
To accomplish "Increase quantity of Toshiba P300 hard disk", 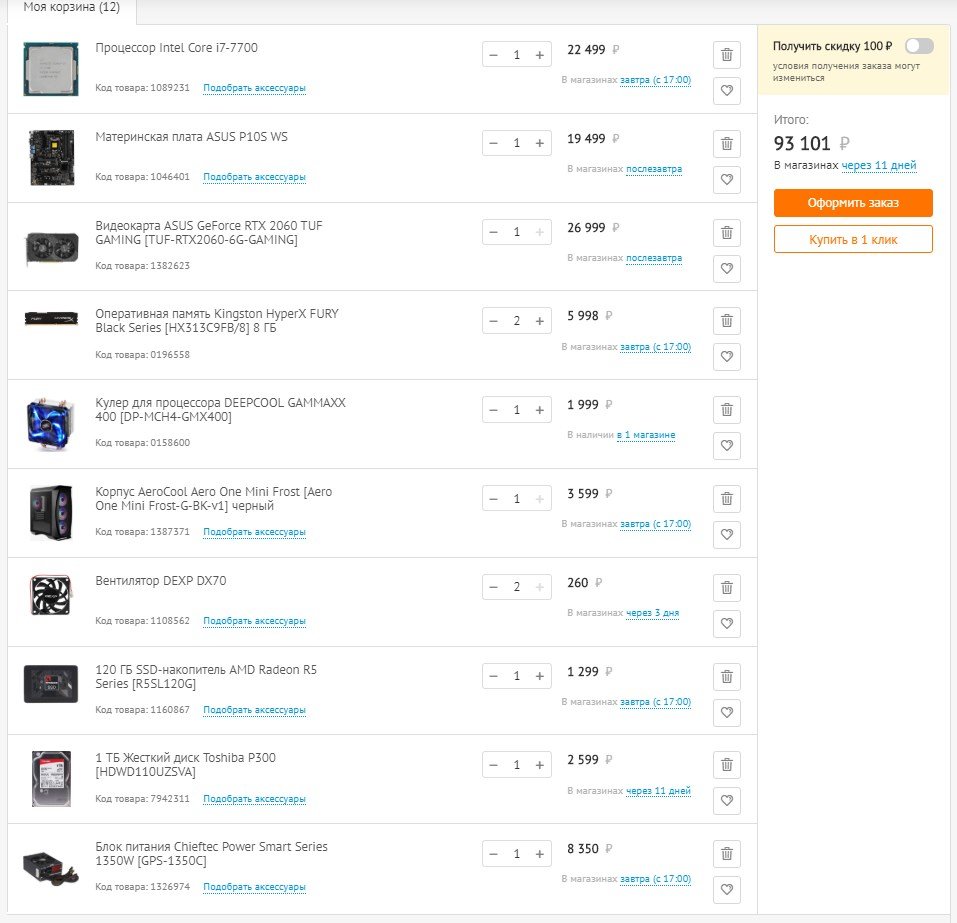I will 540,765.
